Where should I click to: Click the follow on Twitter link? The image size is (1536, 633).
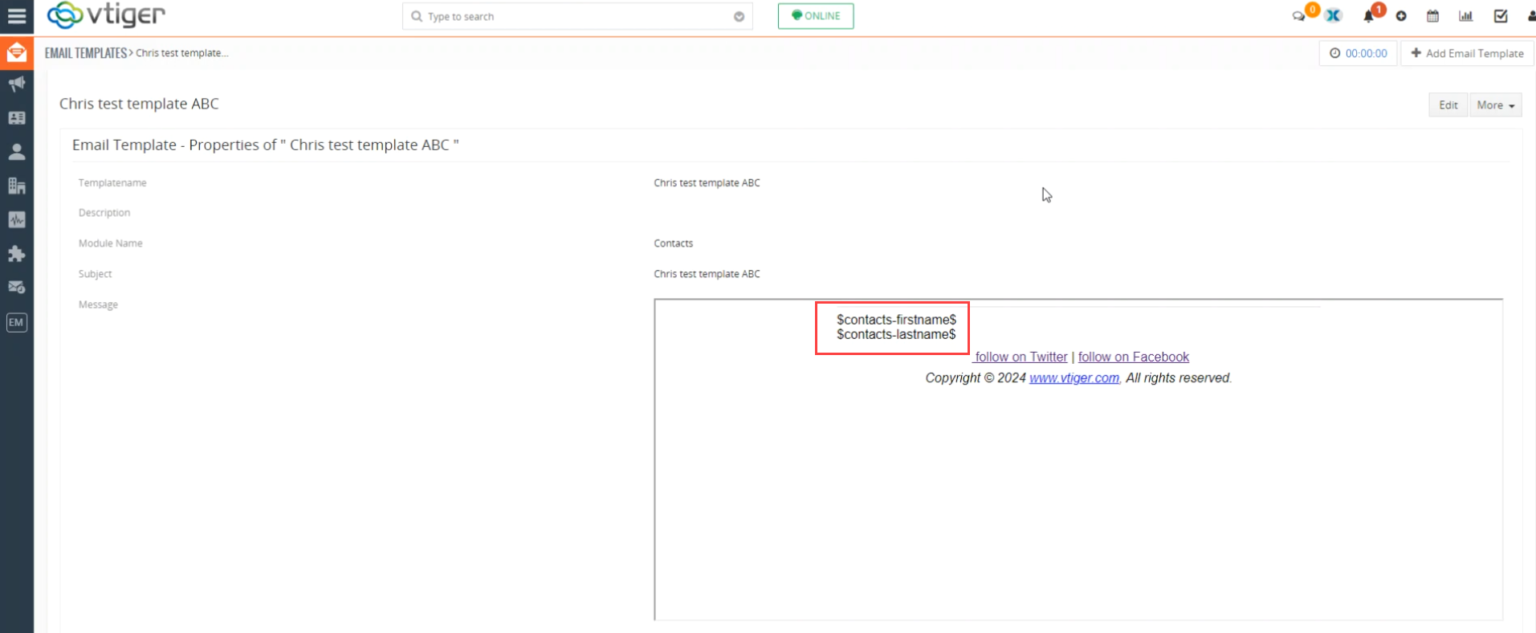(x=1021, y=356)
